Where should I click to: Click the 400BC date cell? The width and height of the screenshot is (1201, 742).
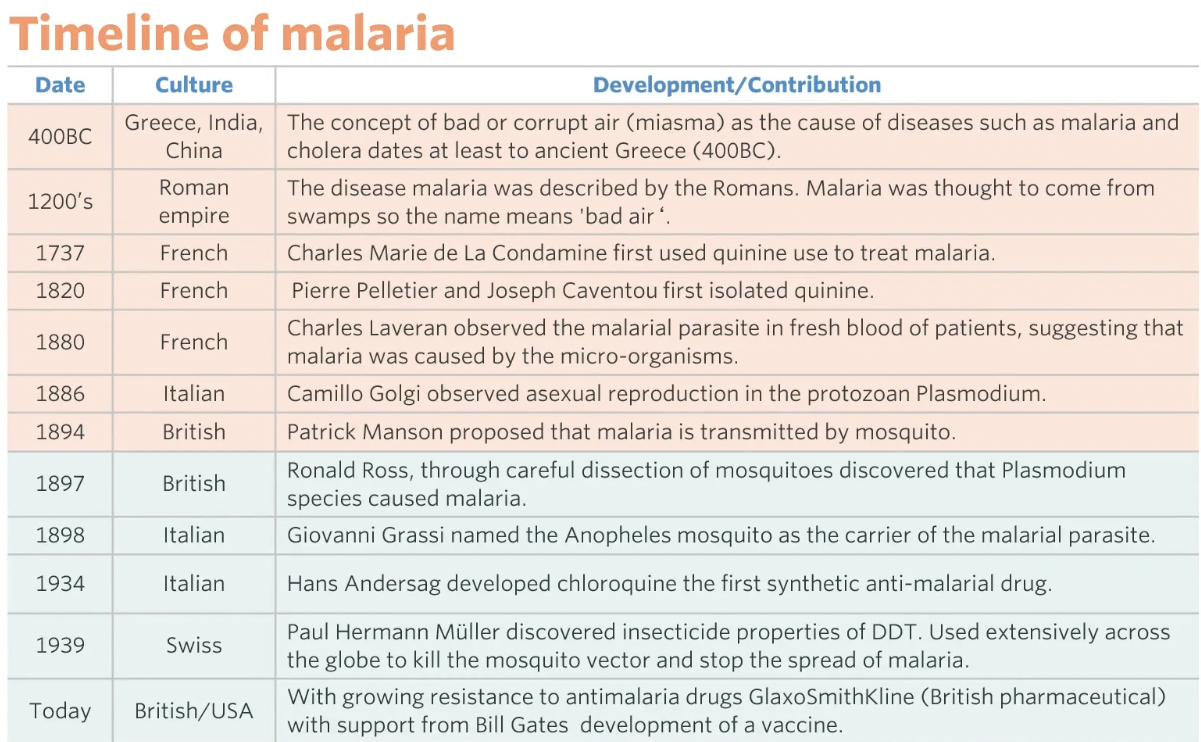[60, 136]
